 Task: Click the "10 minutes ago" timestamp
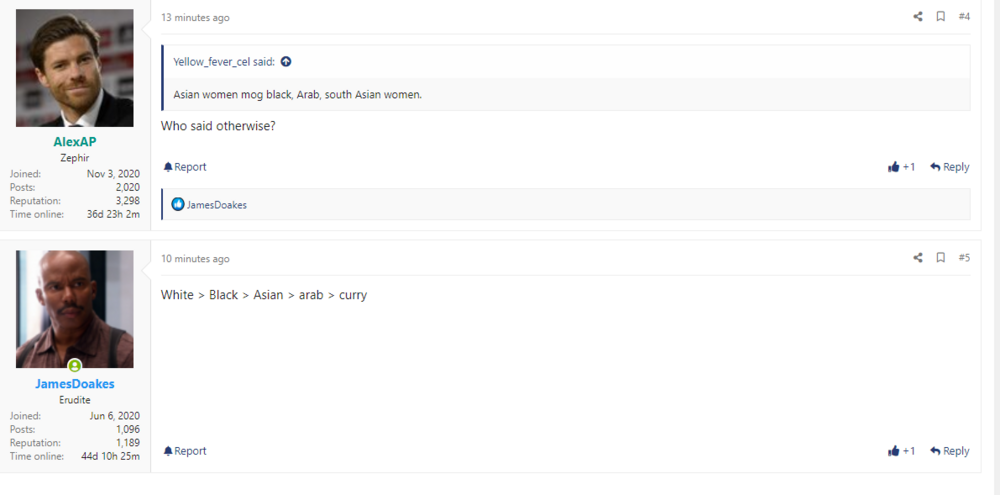point(195,259)
